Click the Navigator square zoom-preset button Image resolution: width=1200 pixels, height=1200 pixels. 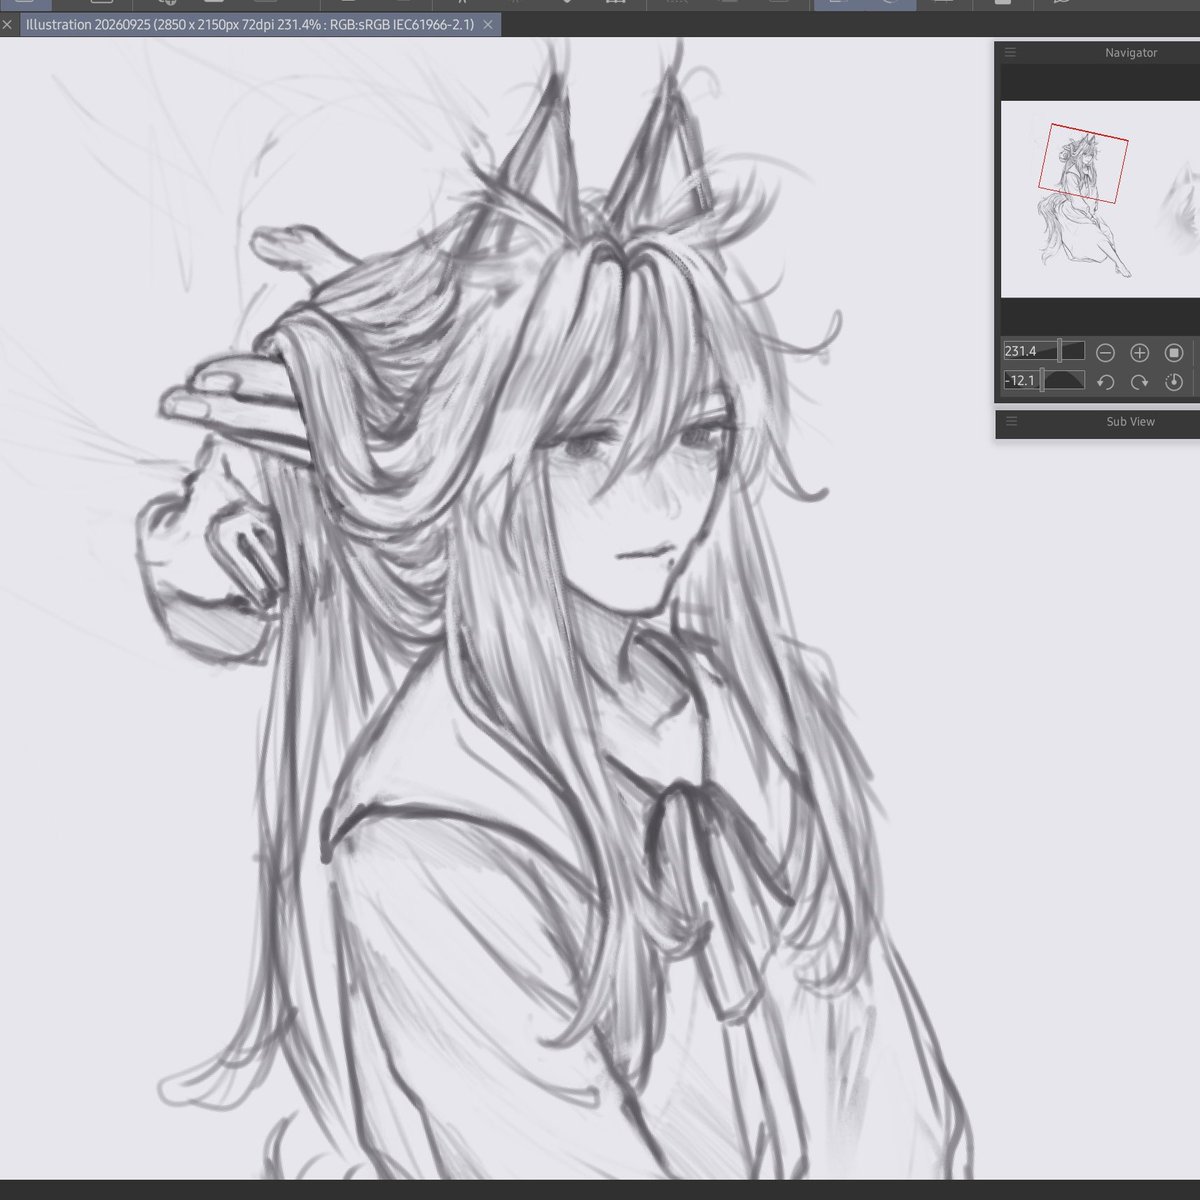(1174, 352)
